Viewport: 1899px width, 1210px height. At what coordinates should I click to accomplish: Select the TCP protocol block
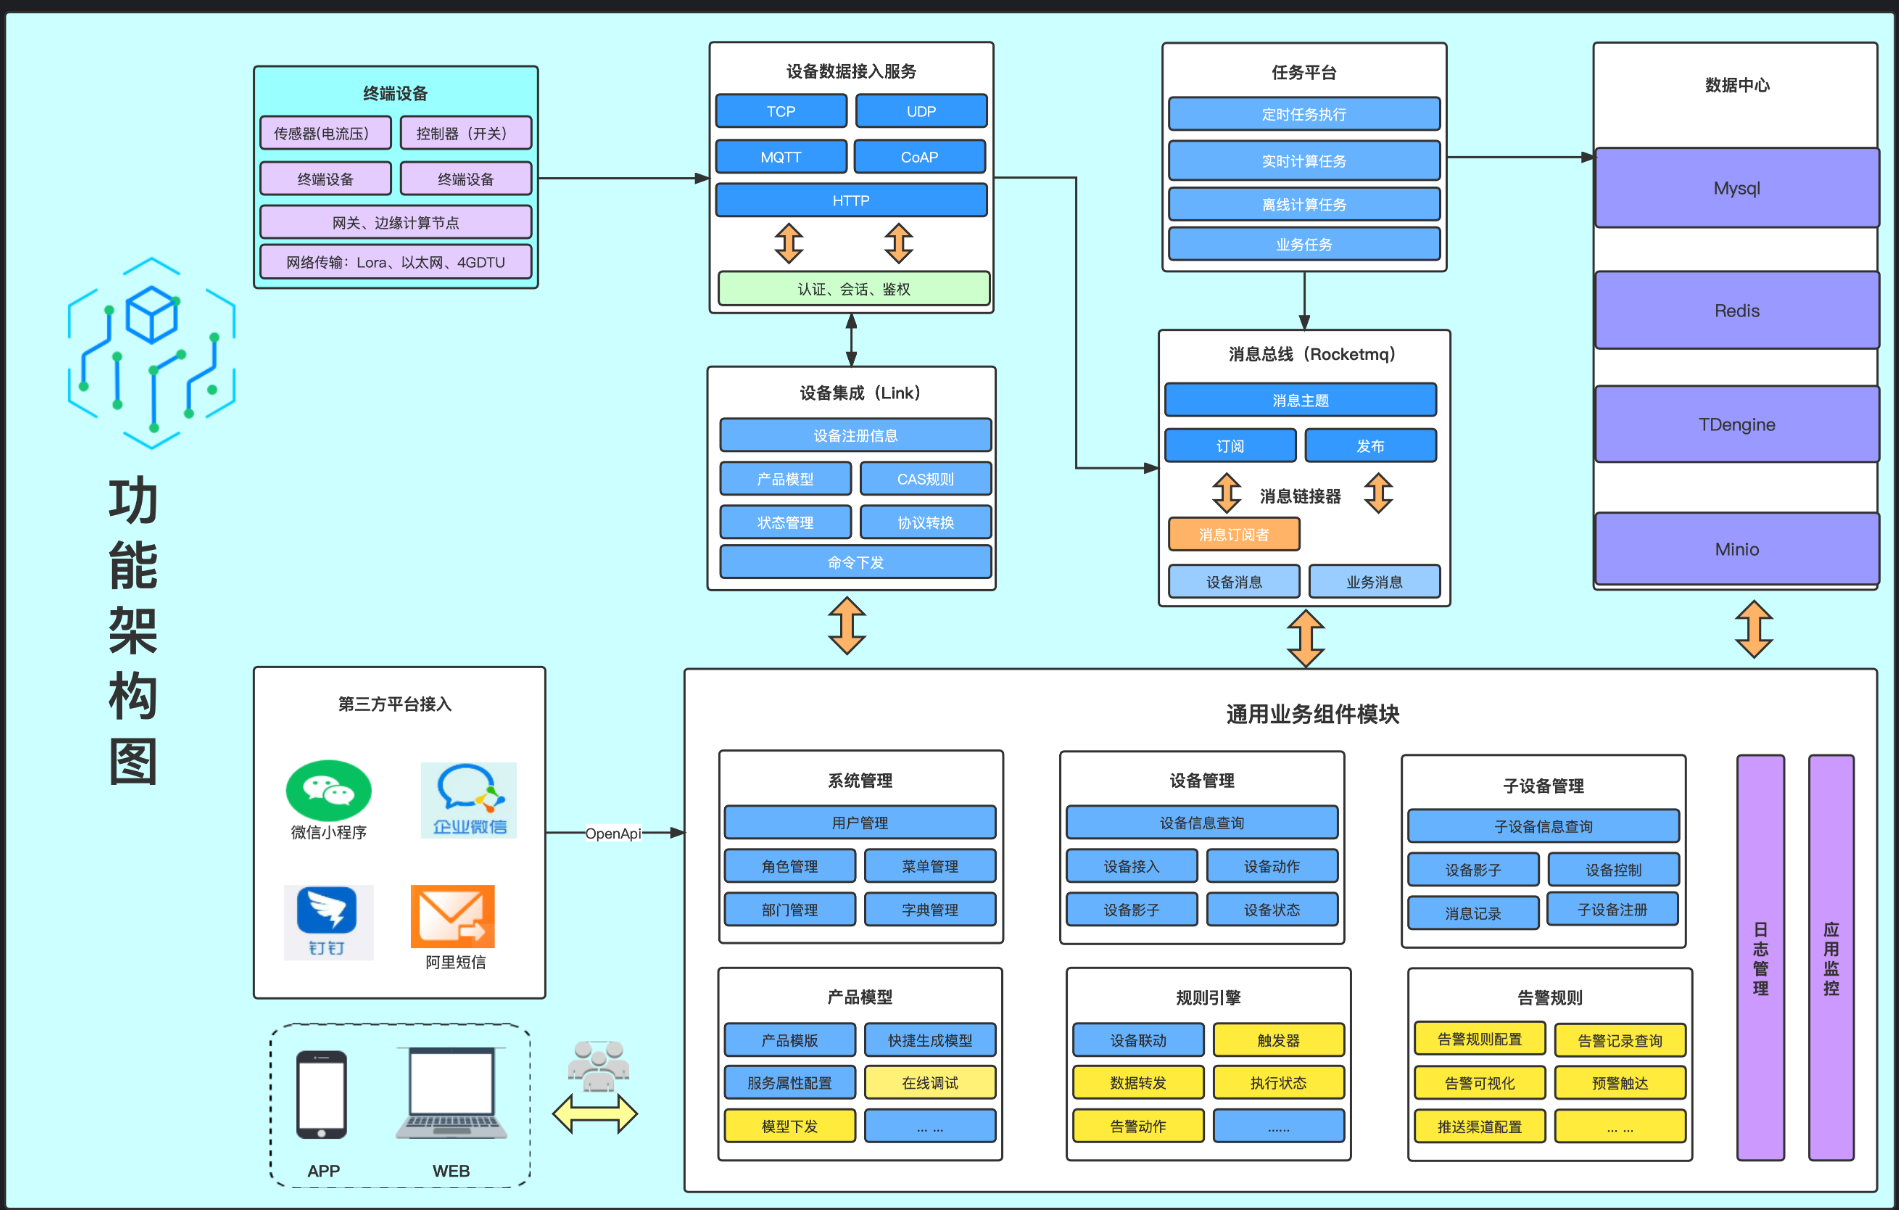[781, 111]
